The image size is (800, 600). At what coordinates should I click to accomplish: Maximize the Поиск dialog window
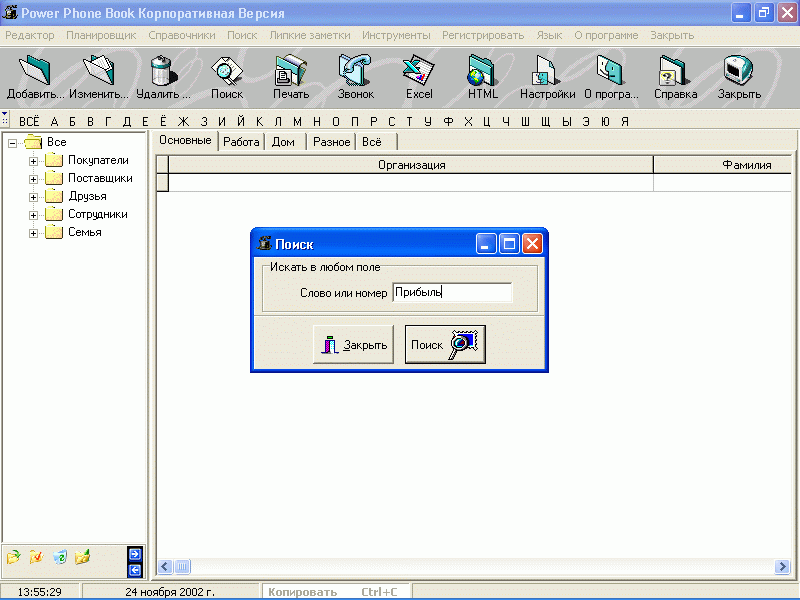tap(509, 244)
